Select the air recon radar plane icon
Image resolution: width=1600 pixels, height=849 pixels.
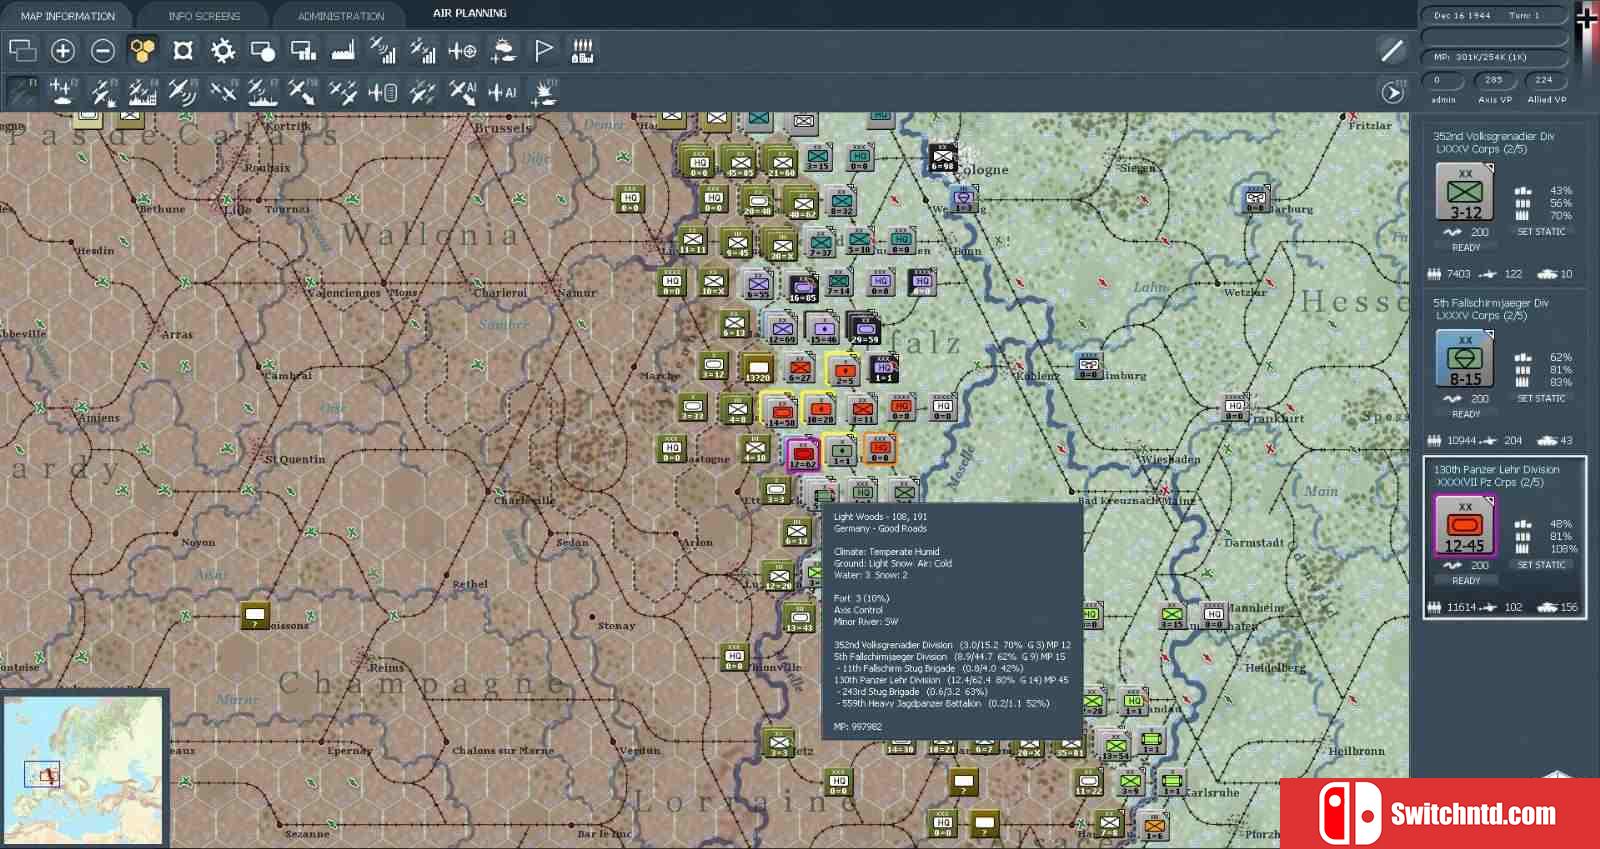[x=182, y=92]
